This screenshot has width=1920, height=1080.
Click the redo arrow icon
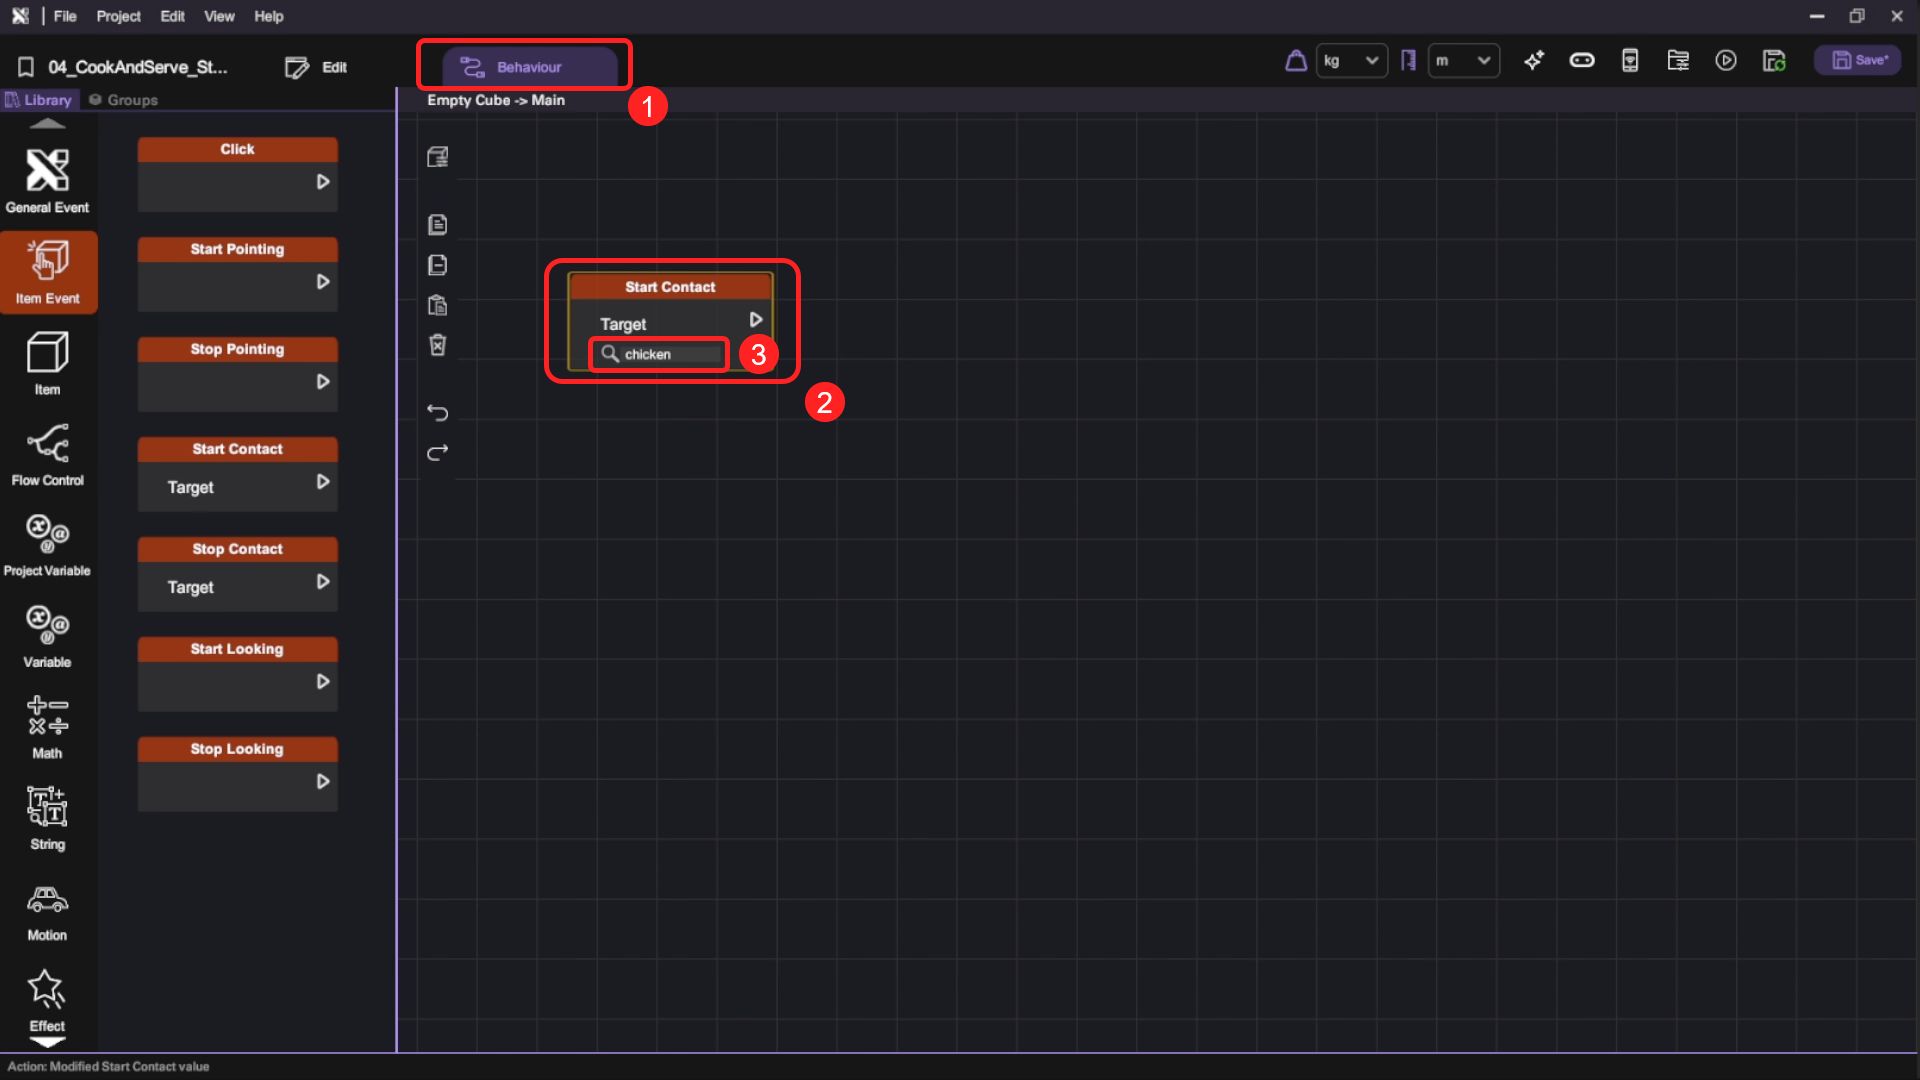(438, 453)
